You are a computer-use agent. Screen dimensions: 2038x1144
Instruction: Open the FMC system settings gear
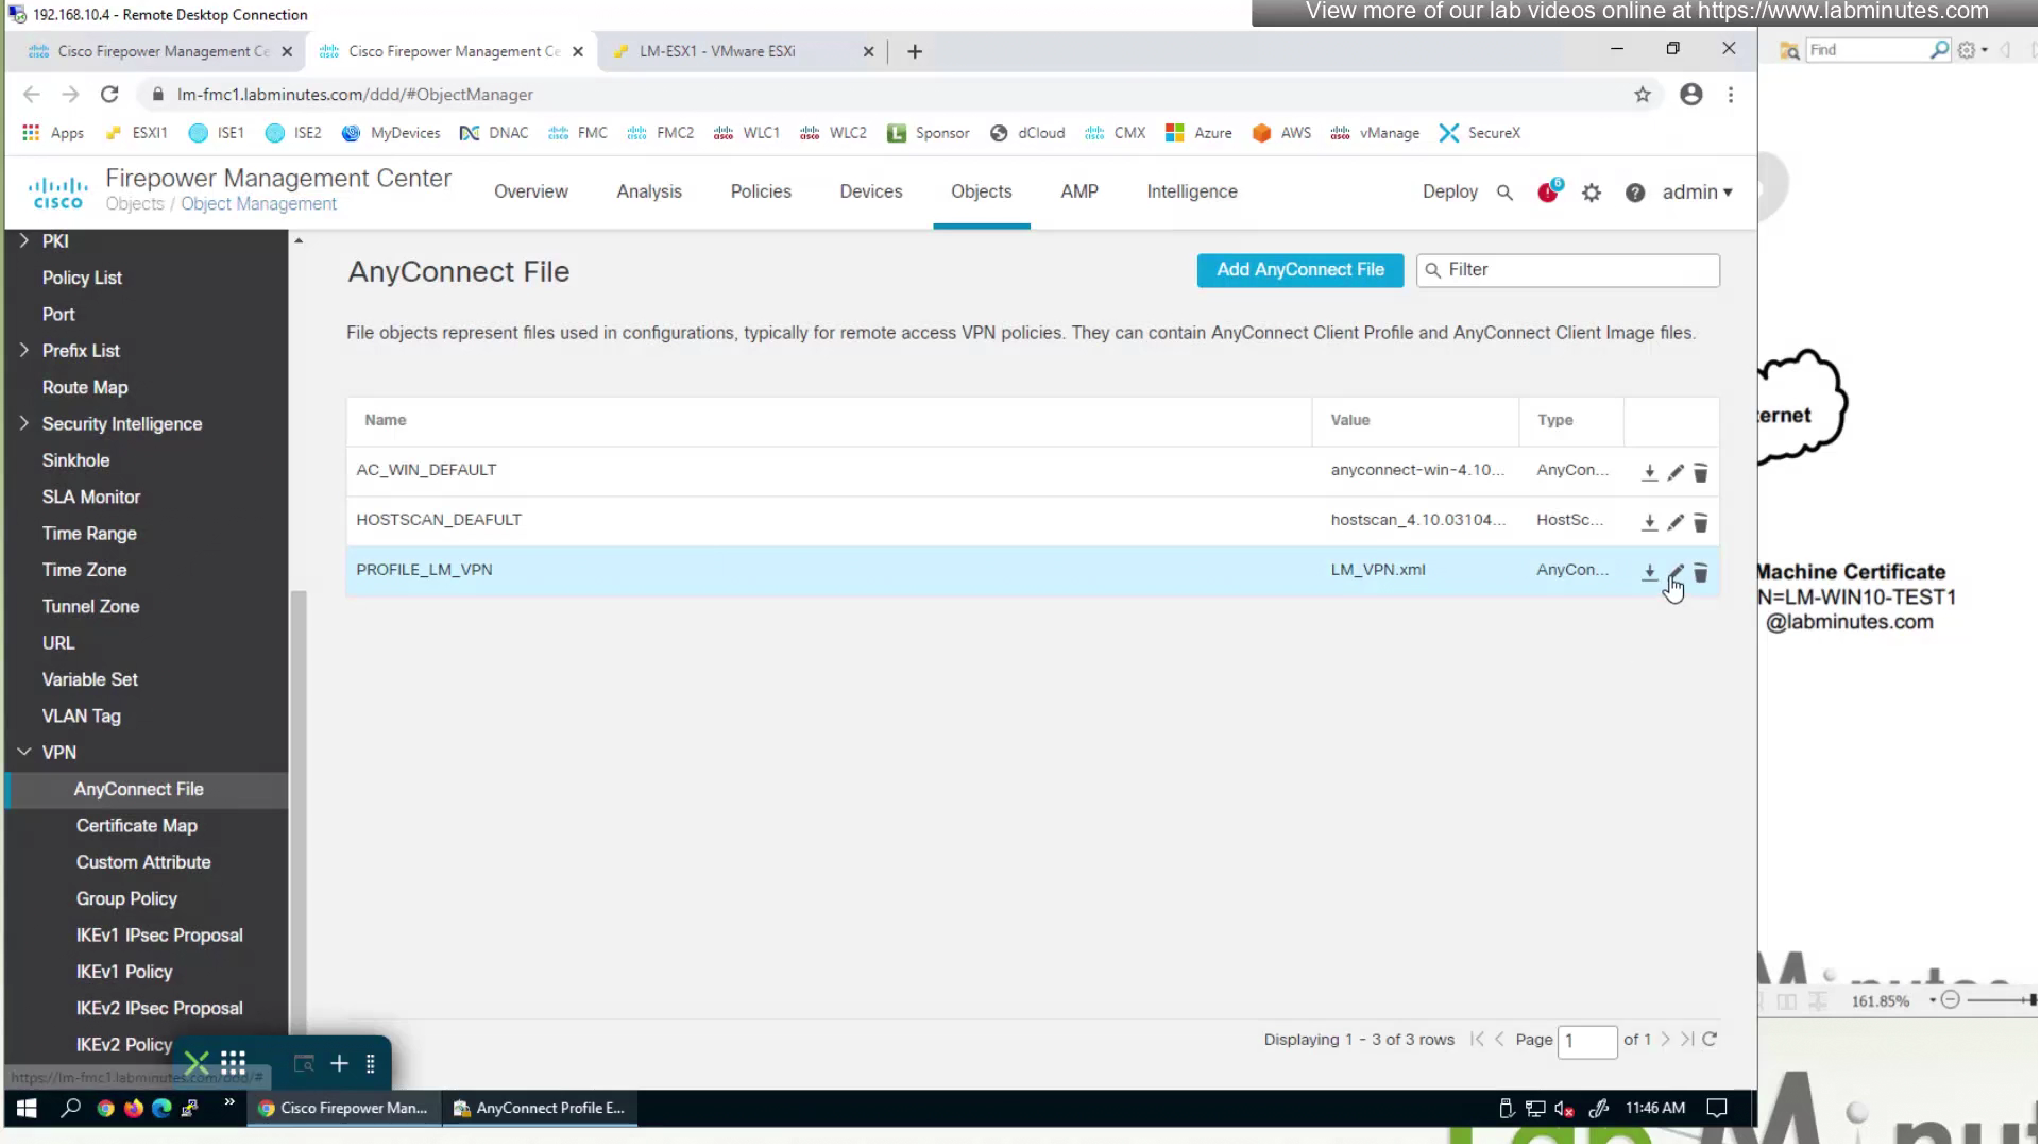(1591, 192)
